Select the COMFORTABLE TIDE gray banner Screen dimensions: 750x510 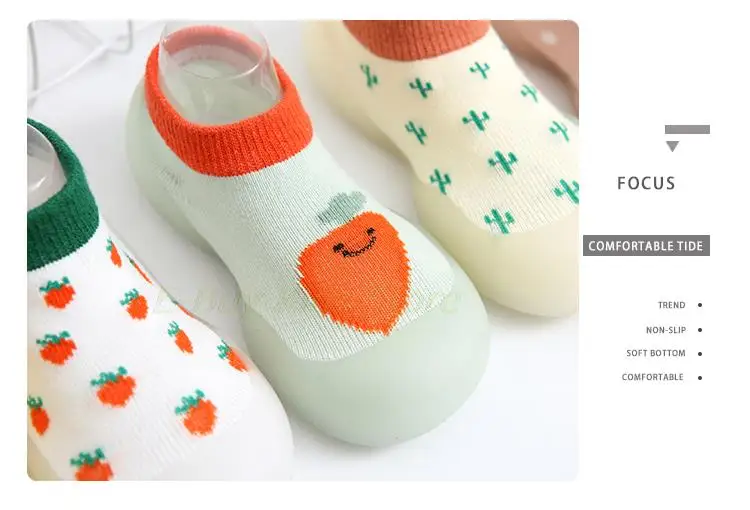point(646,246)
